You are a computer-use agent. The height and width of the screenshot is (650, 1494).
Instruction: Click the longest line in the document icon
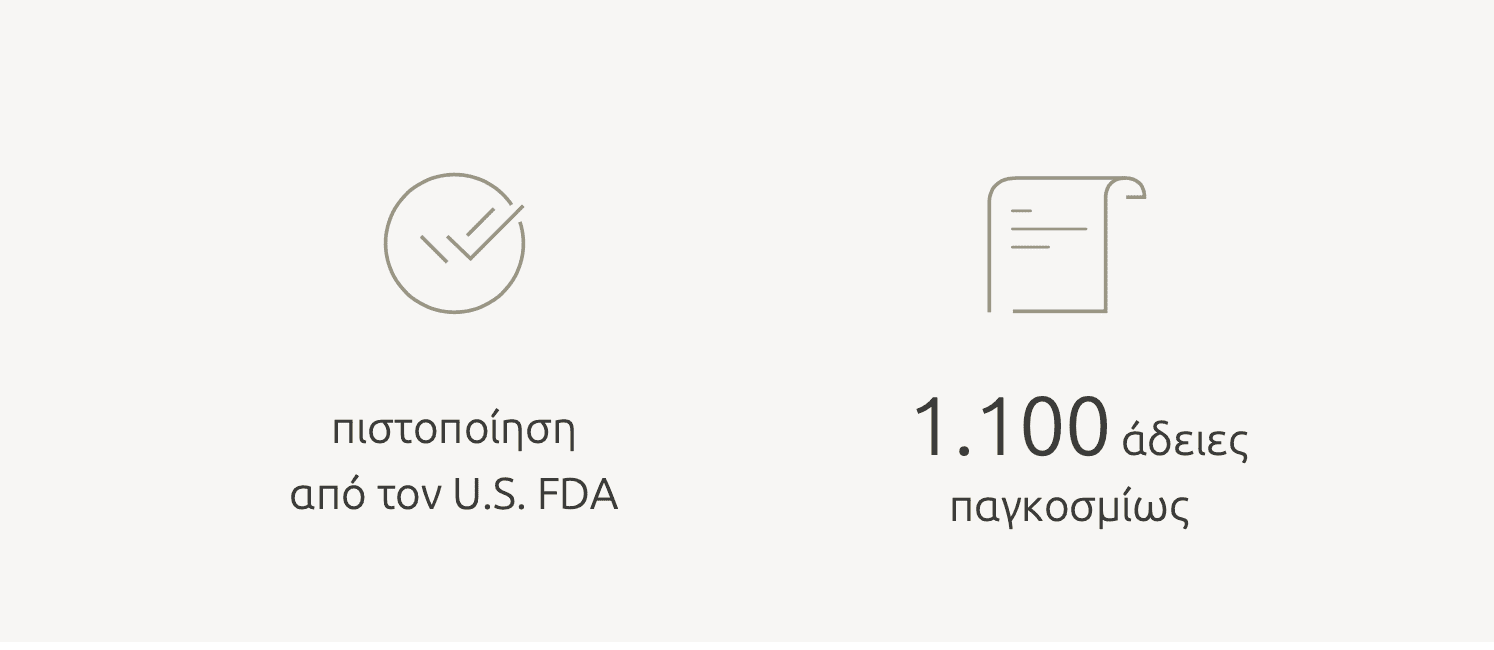(1048, 229)
